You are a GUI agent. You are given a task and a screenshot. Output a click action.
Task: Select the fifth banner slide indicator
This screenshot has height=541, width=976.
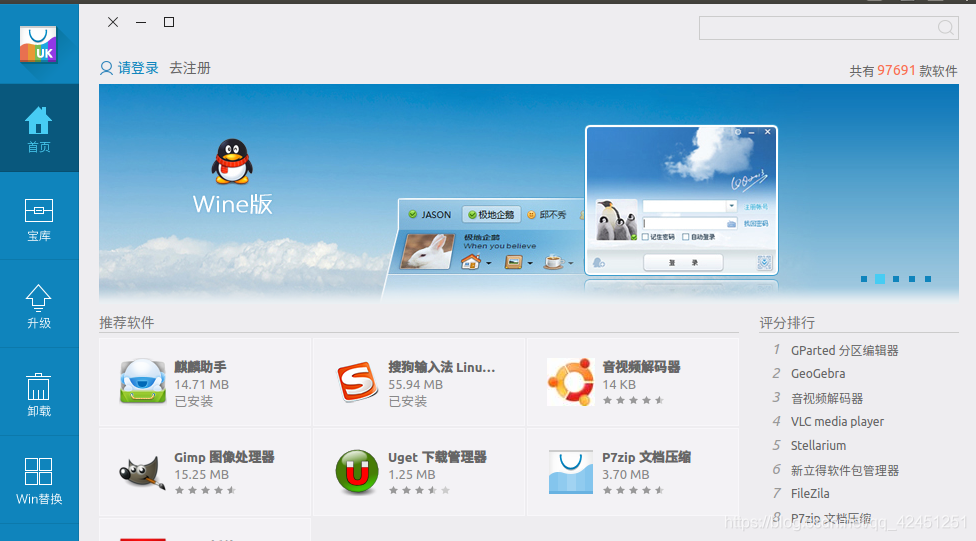(x=928, y=279)
